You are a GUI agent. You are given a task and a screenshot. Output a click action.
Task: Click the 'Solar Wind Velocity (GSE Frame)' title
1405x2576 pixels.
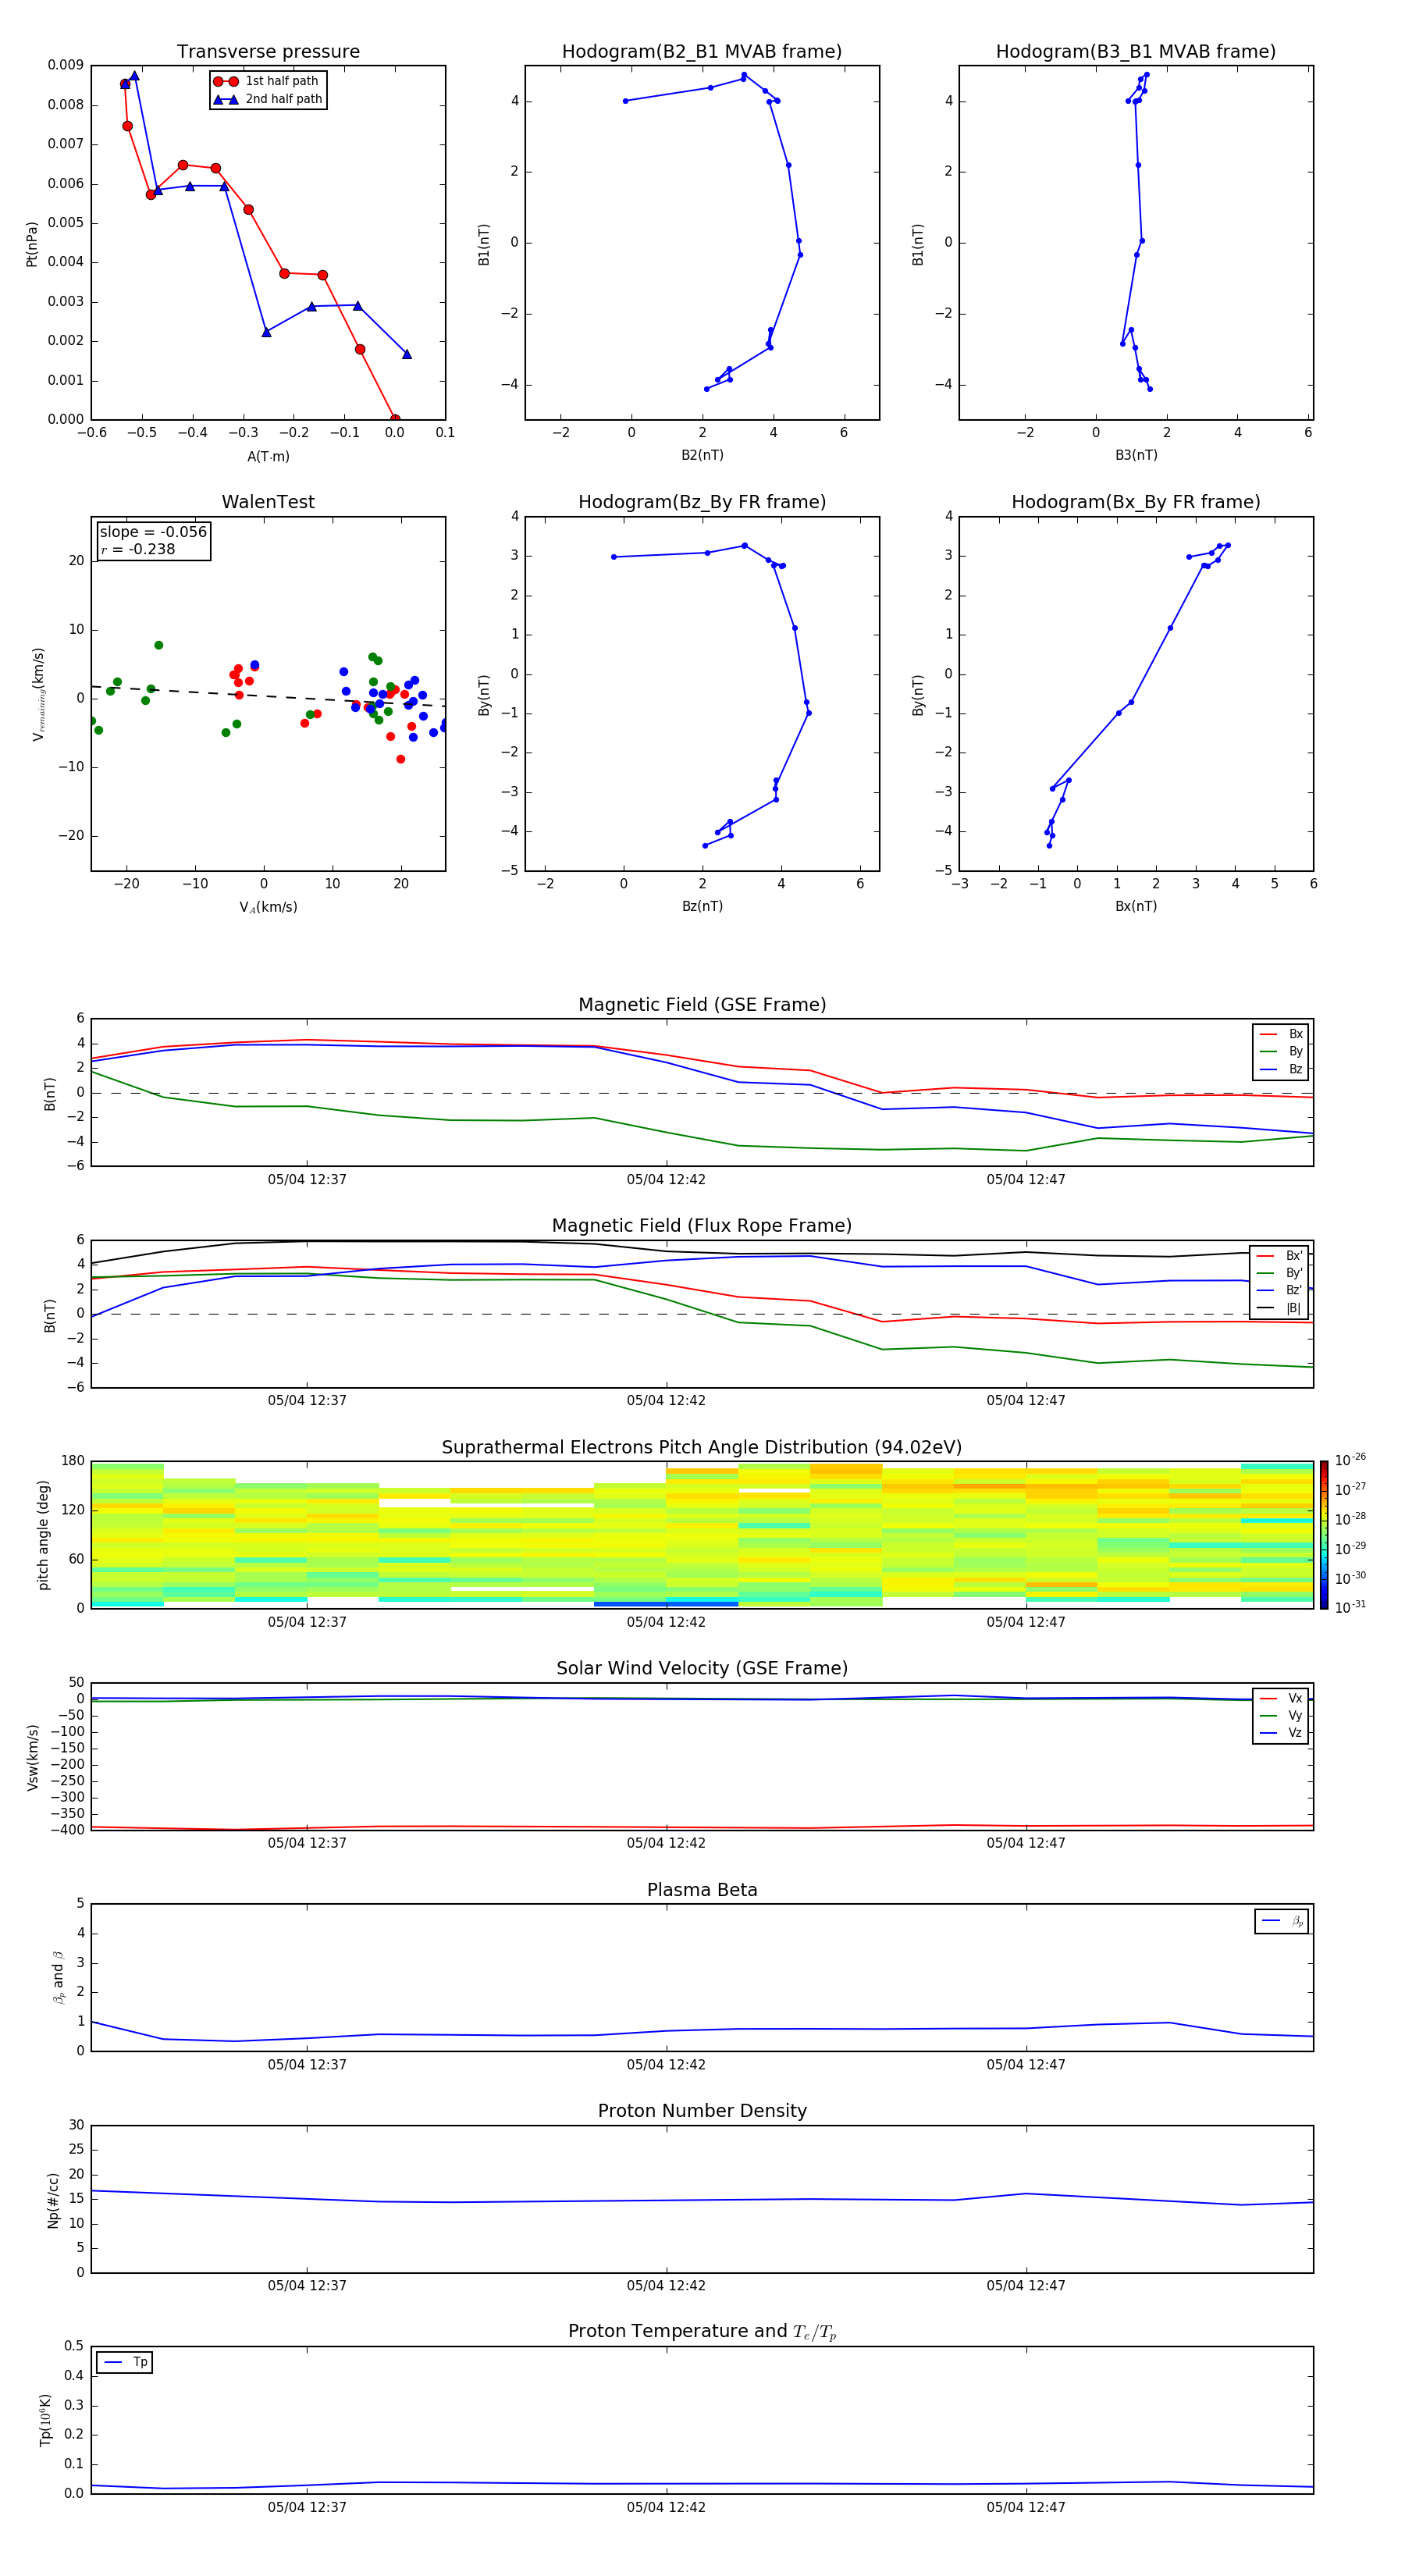[702, 1668]
